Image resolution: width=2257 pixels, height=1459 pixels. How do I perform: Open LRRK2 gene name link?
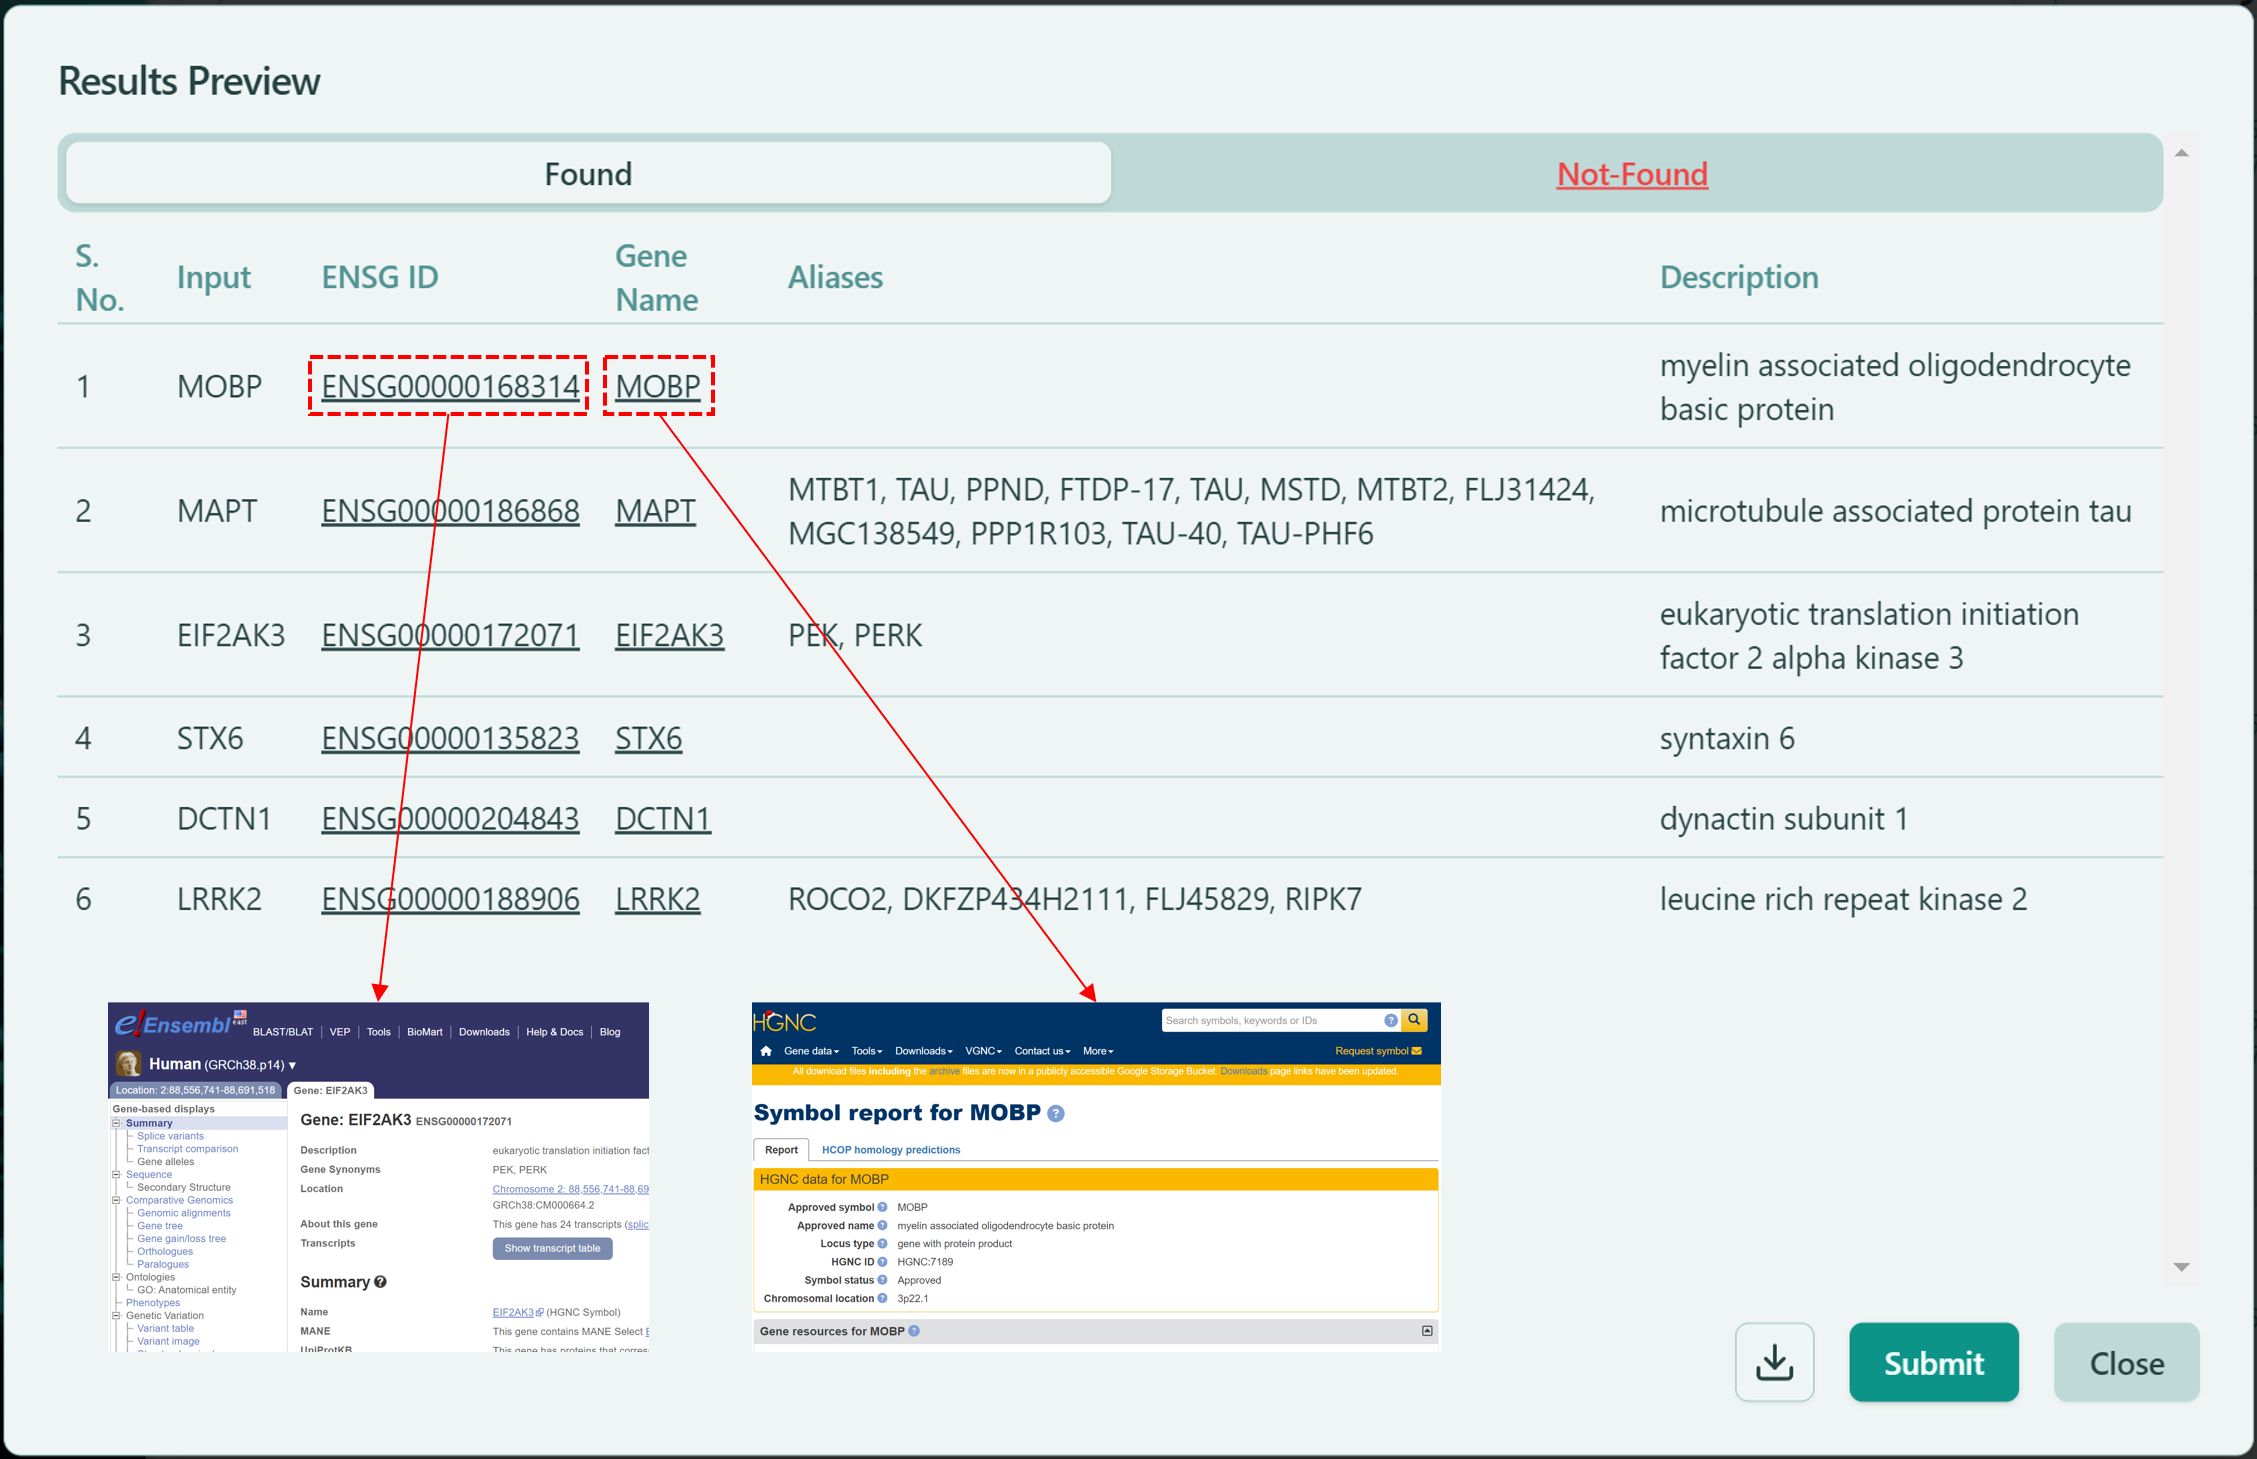(x=657, y=899)
